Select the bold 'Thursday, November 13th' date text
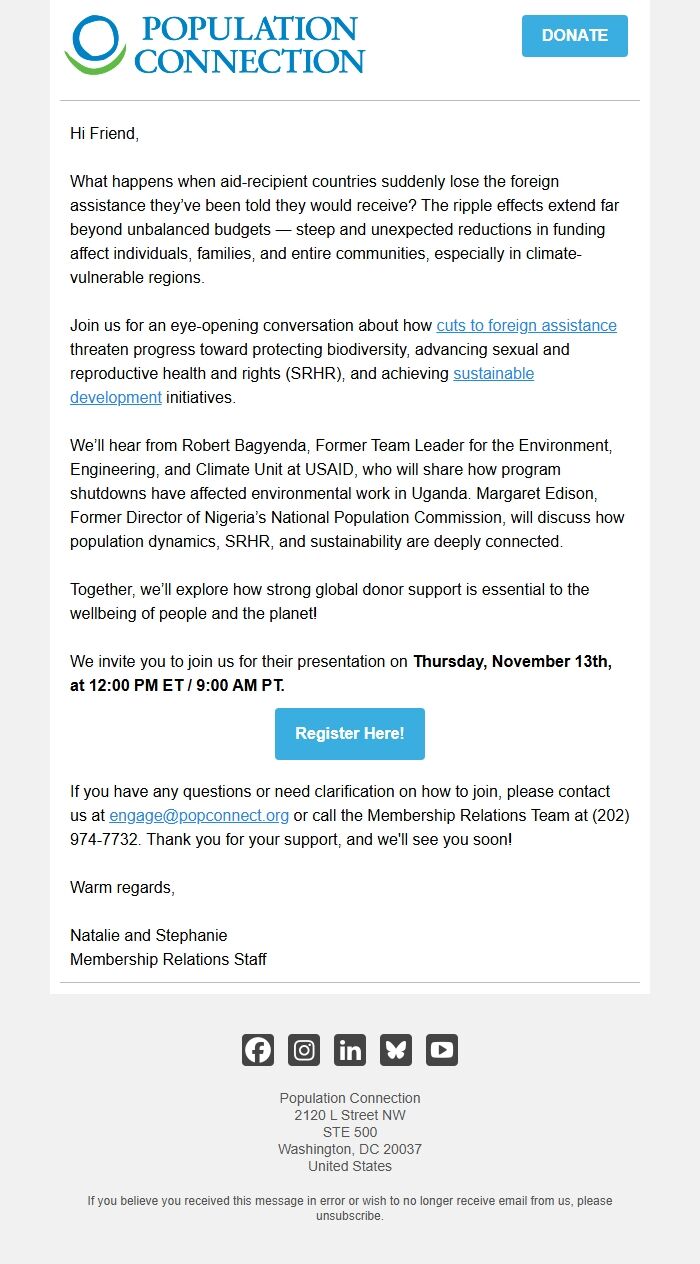 click(524, 661)
